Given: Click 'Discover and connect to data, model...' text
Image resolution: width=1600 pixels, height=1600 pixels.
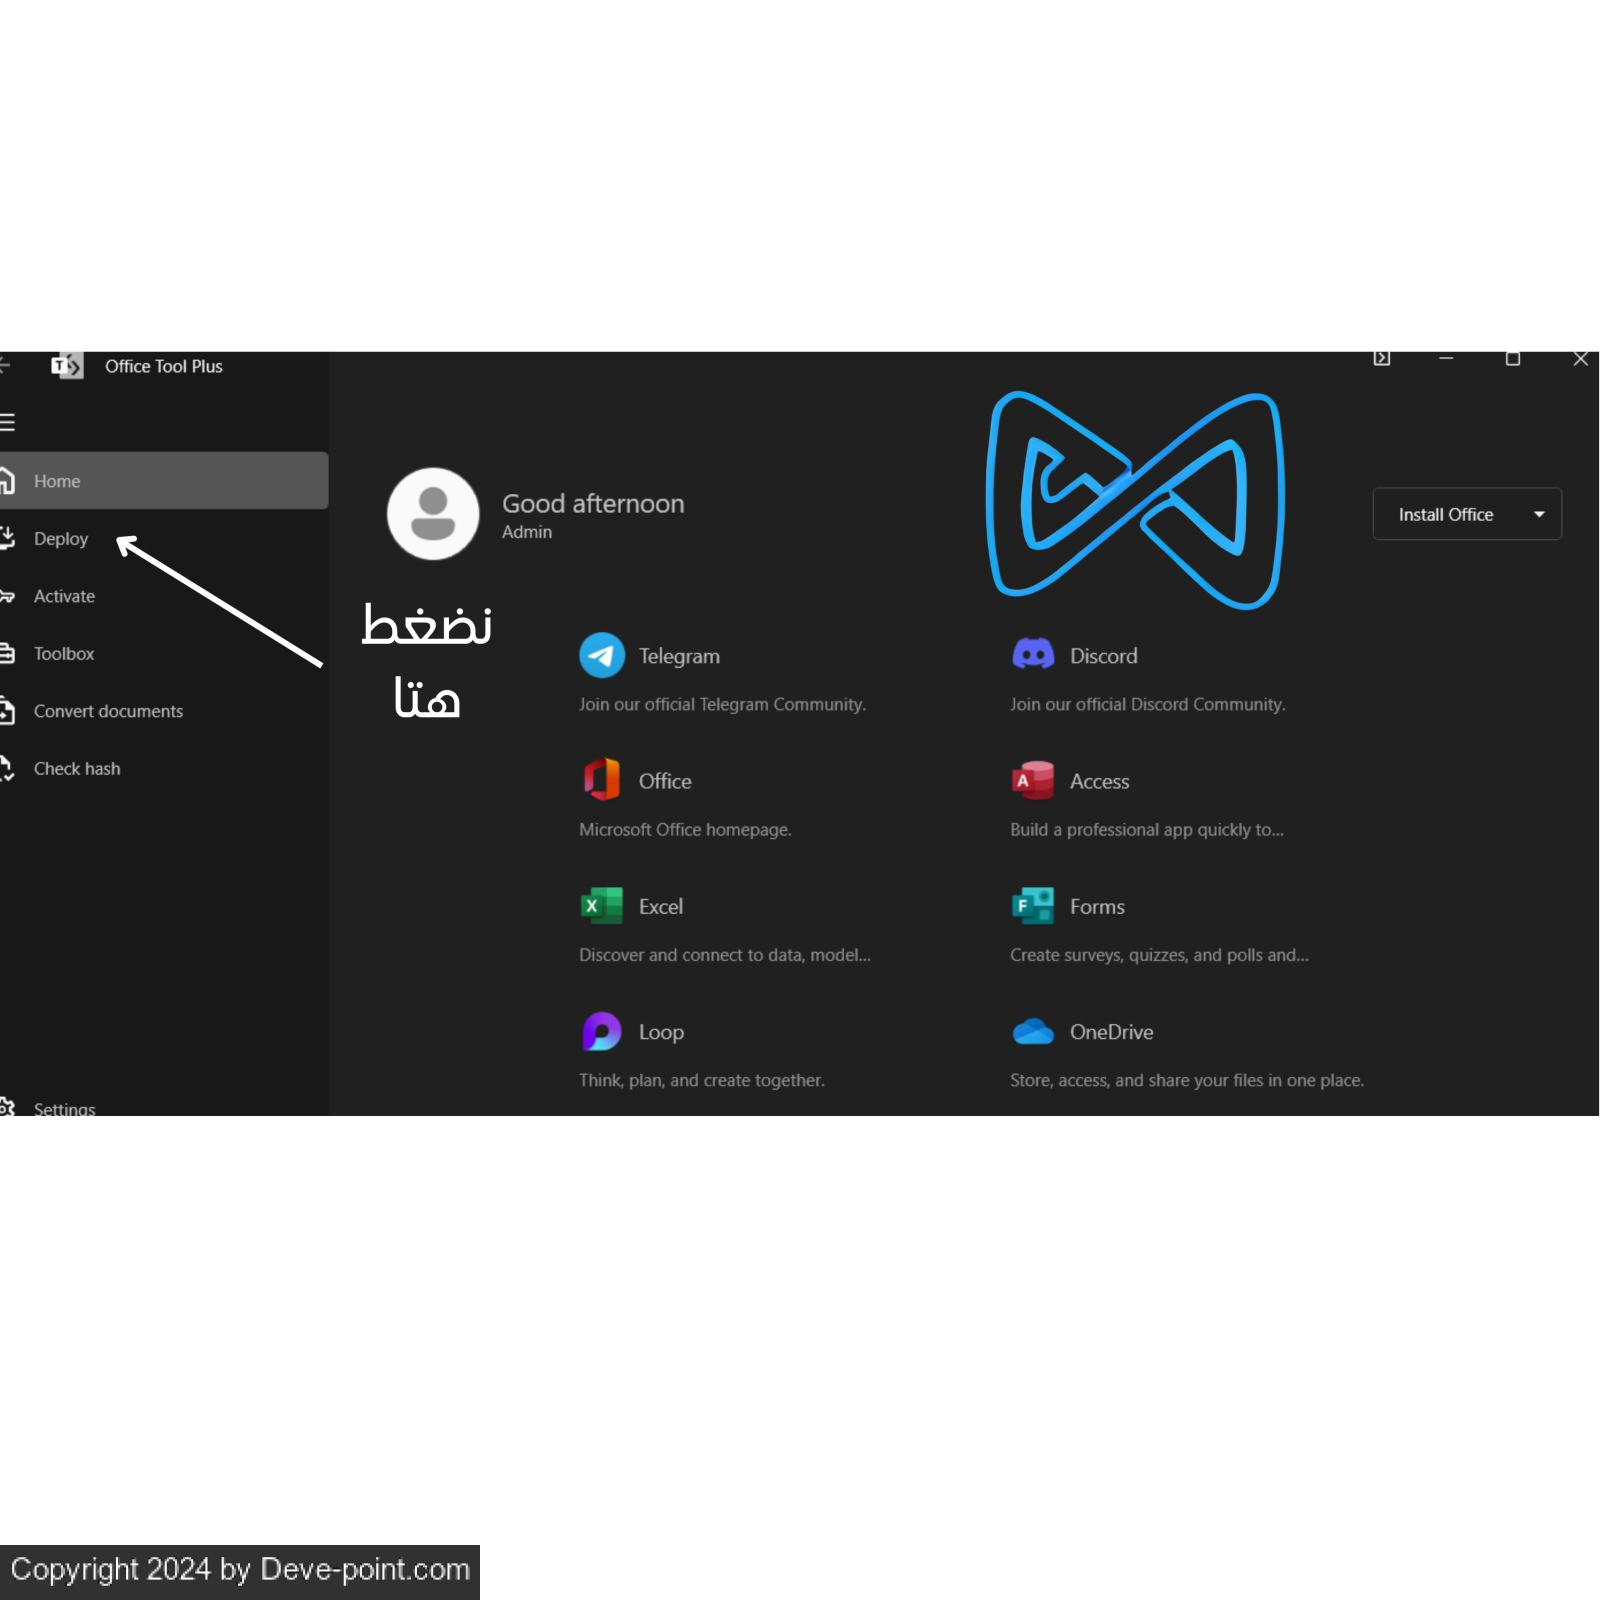Looking at the screenshot, I should [725, 956].
